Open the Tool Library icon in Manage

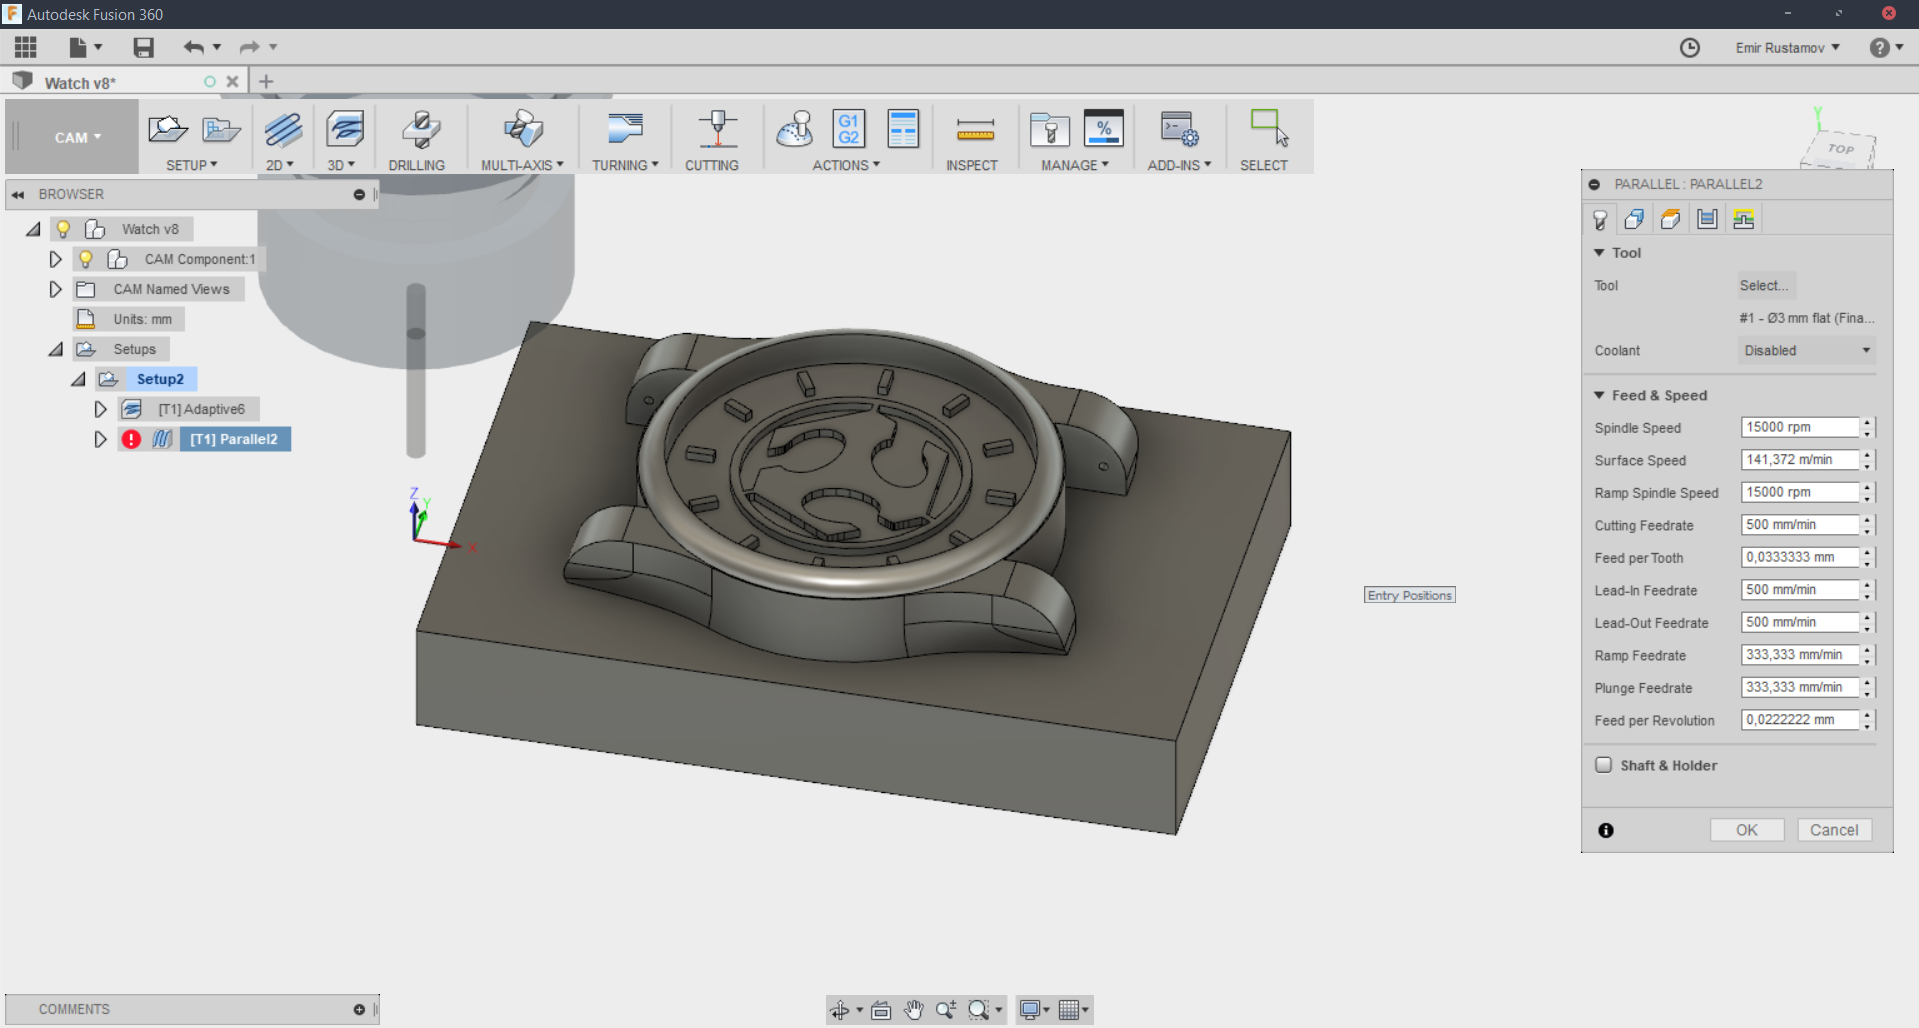pyautogui.click(x=1049, y=130)
